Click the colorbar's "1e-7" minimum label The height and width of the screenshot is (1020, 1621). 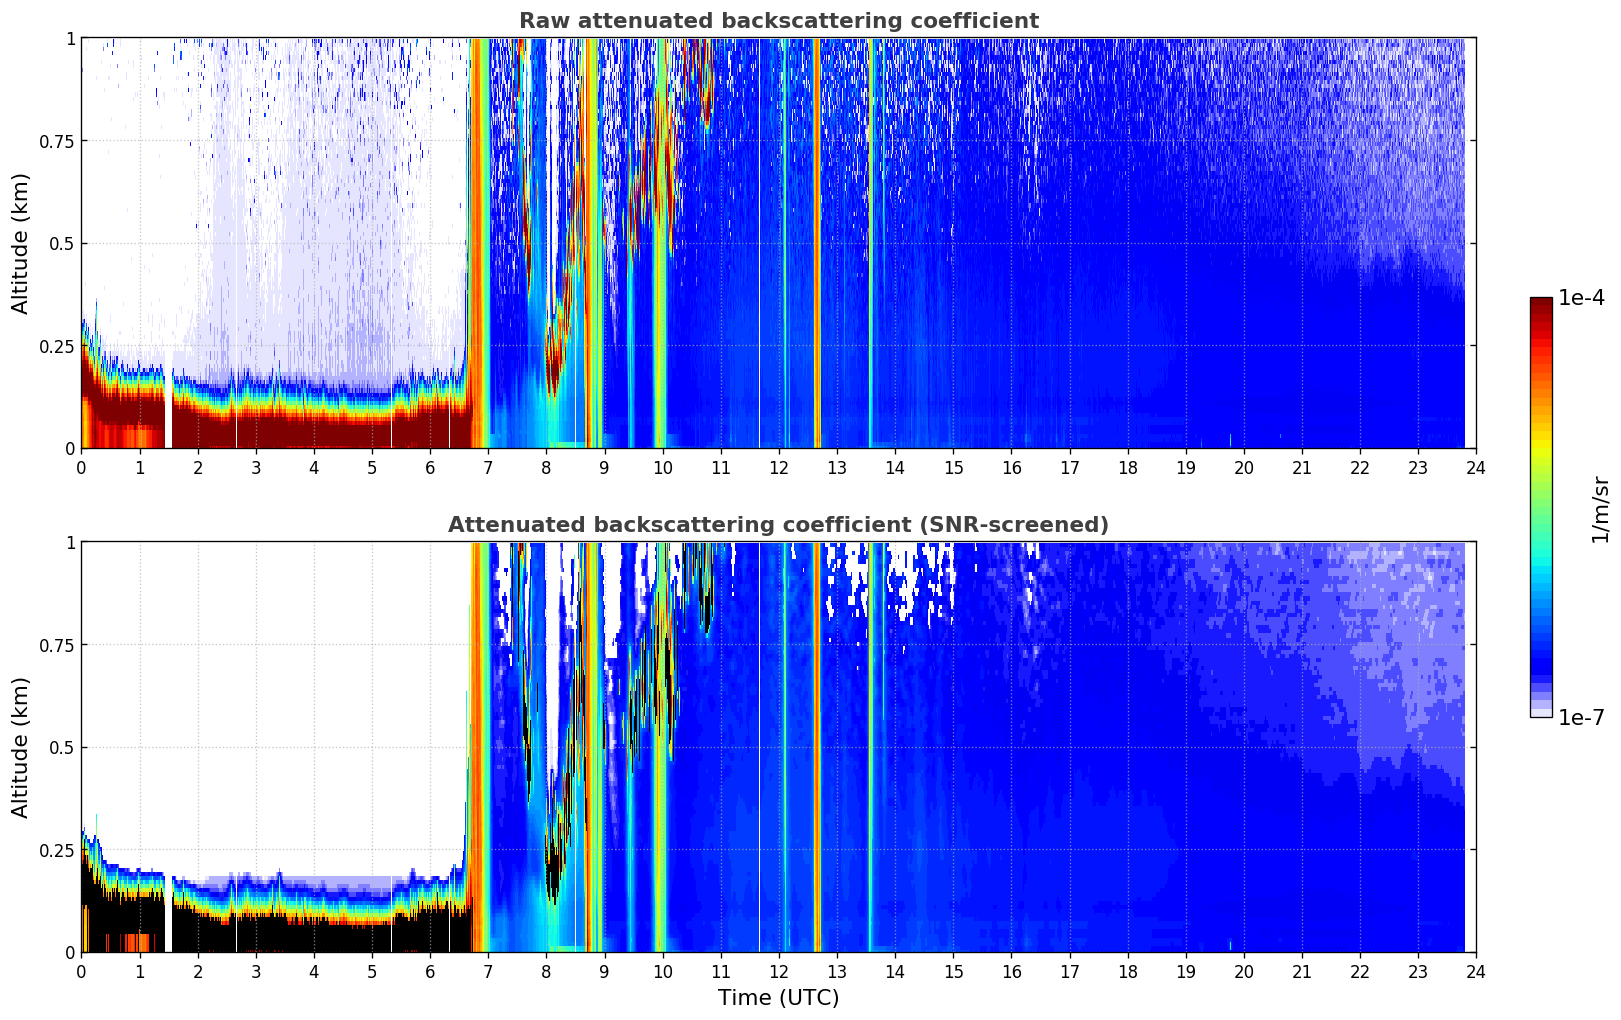[x=1581, y=717]
